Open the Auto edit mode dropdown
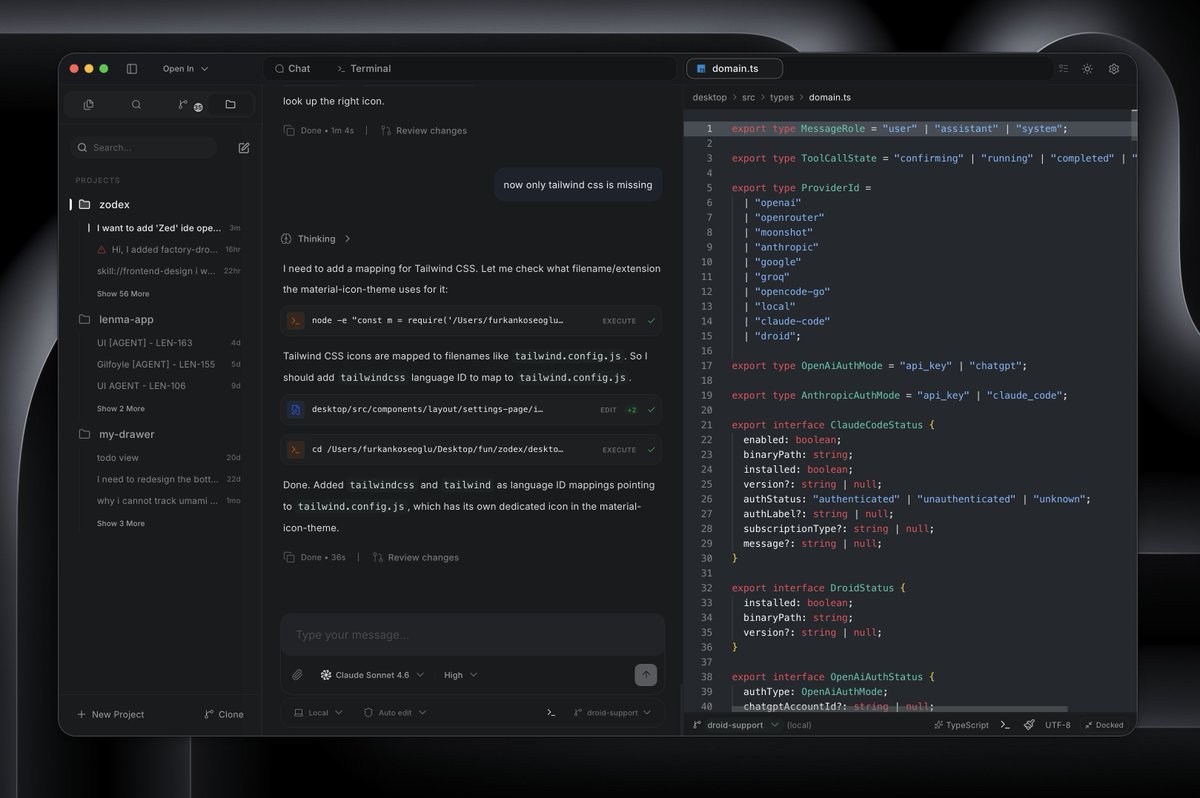This screenshot has width=1200, height=798. (395, 713)
